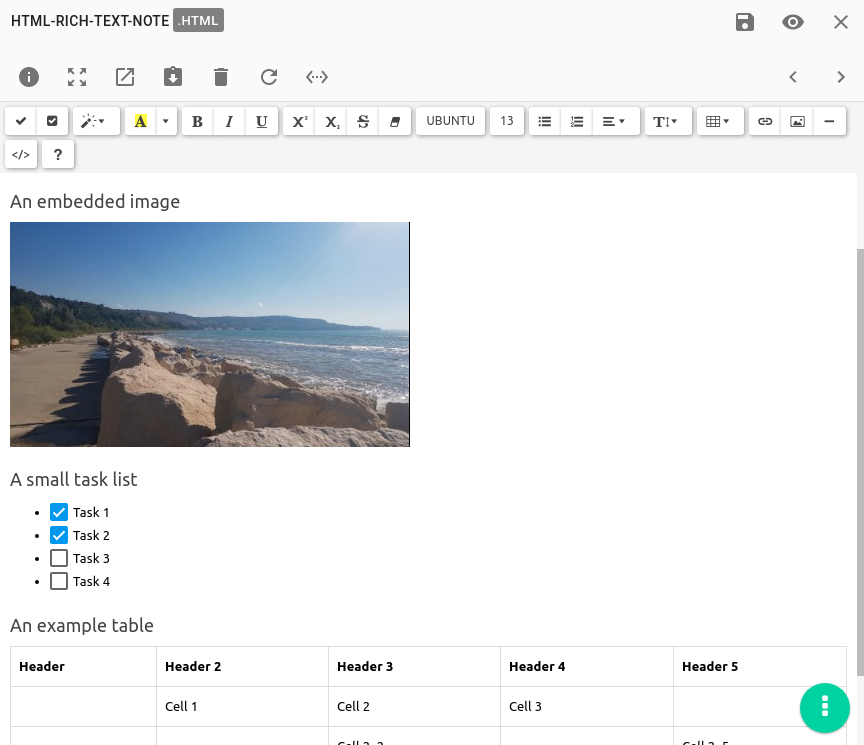Insert a hyperlink

765,121
